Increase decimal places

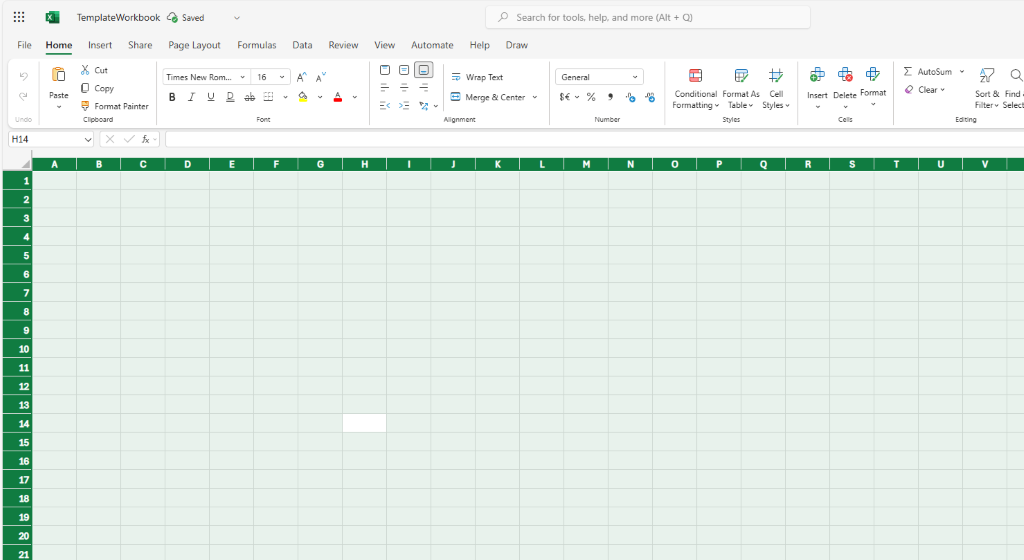point(630,97)
